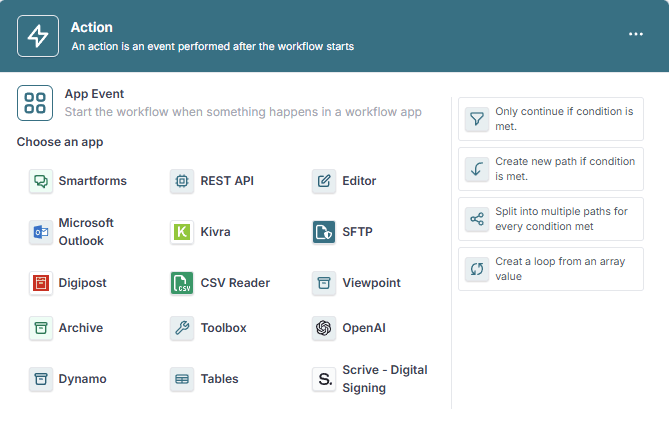Select the OpenAI logo icon

[x=324, y=328]
